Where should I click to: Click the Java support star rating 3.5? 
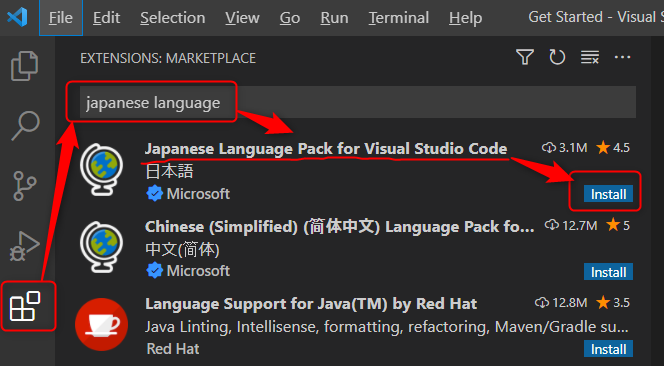point(613,302)
